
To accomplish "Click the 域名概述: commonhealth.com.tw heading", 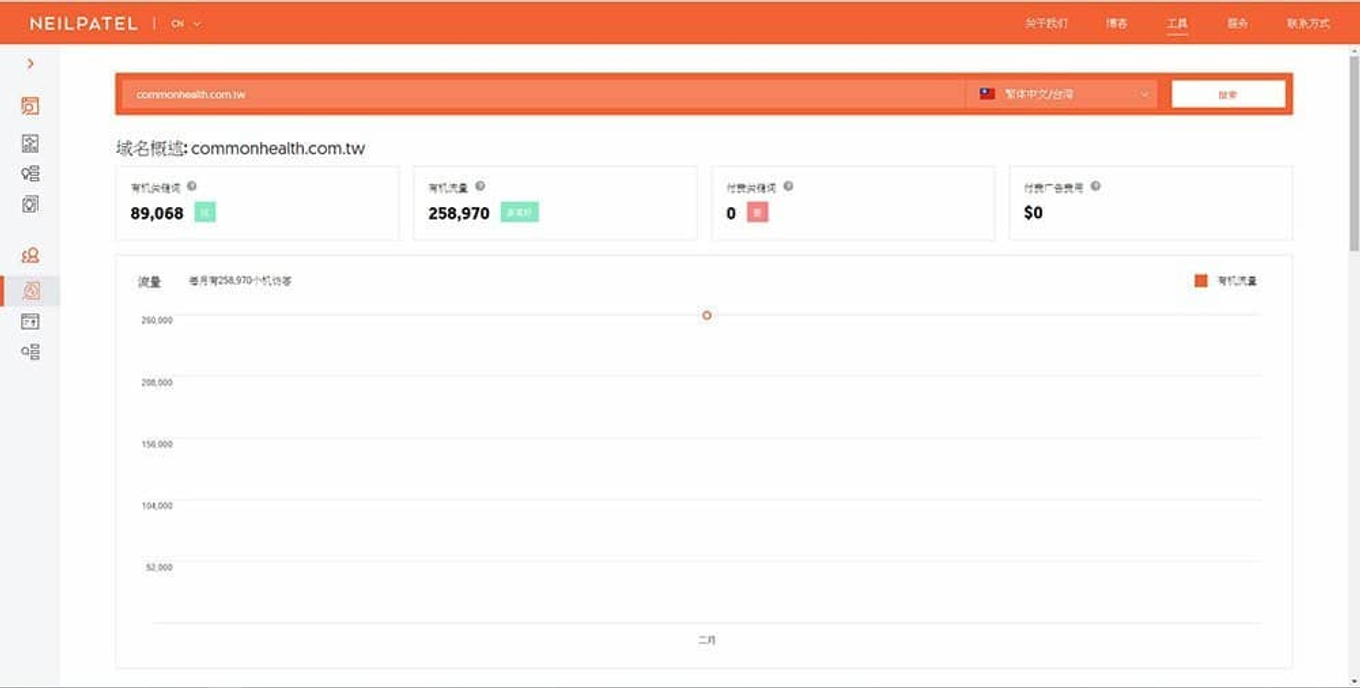I will (240, 149).
